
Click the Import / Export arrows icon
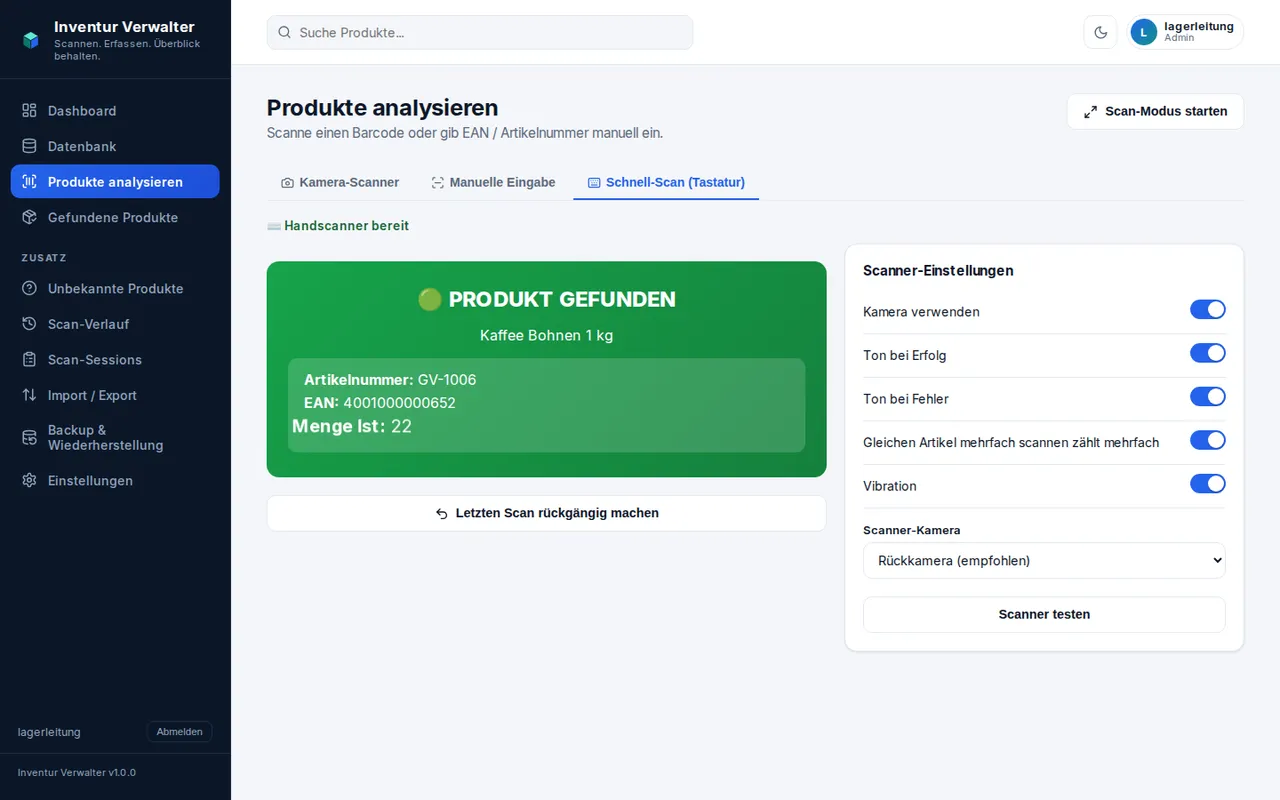(x=29, y=395)
